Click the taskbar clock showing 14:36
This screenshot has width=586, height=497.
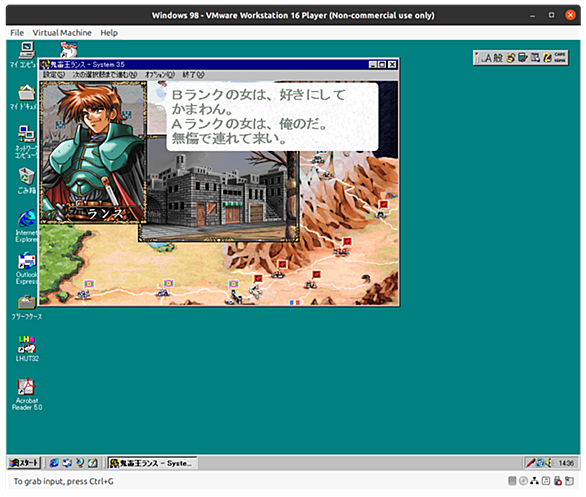(566, 463)
